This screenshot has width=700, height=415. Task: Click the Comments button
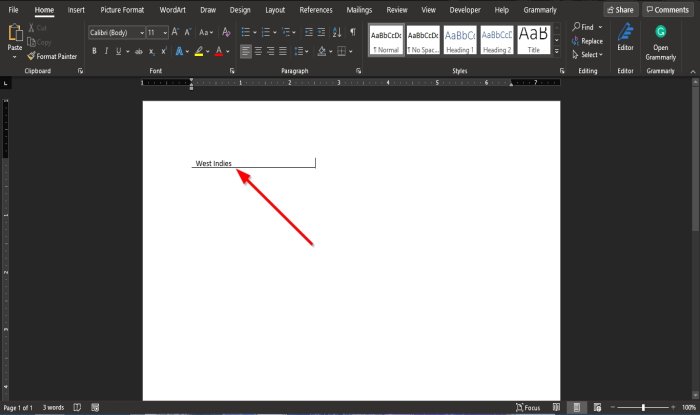[667, 9]
